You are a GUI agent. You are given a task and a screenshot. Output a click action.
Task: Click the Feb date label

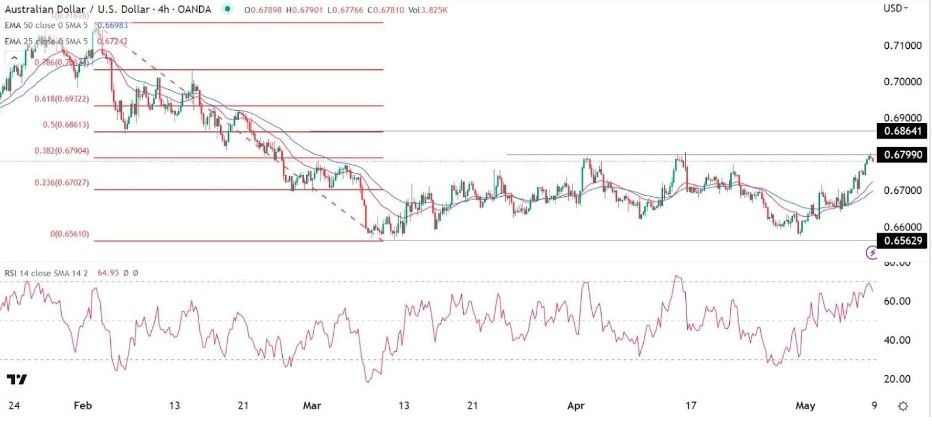pos(84,406)
